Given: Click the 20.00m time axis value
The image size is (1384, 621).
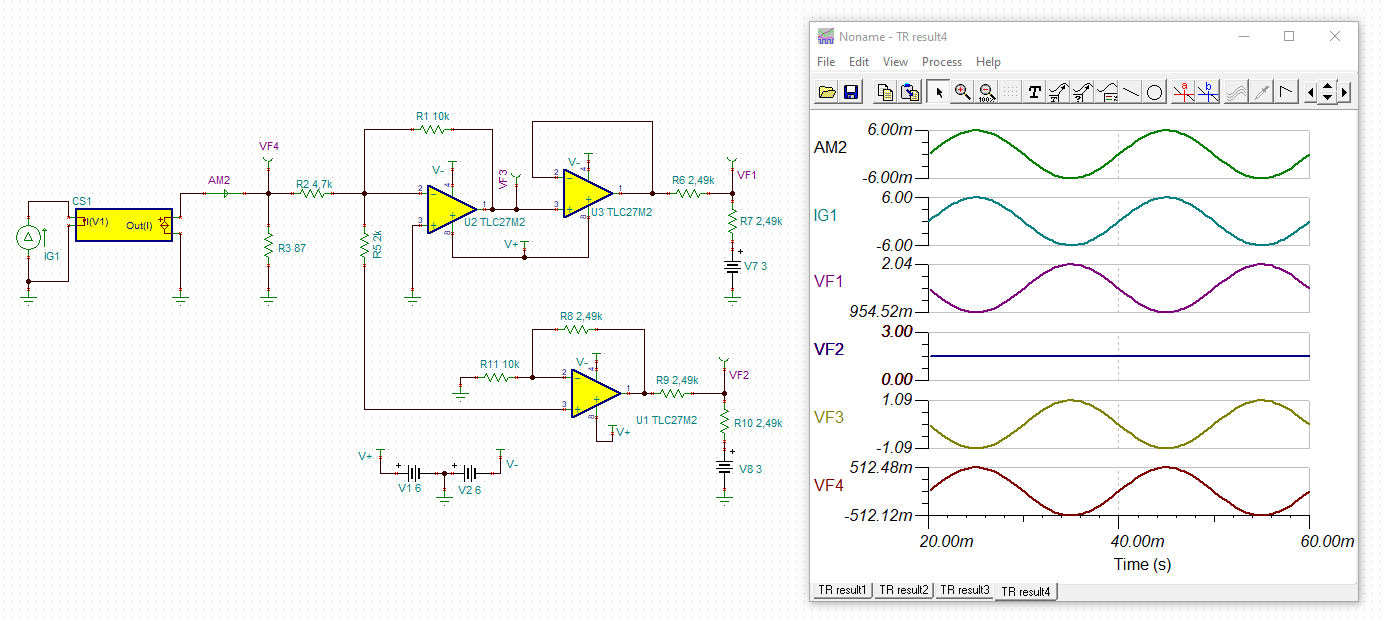Looking at the screenshot, I should click(946, 541).
